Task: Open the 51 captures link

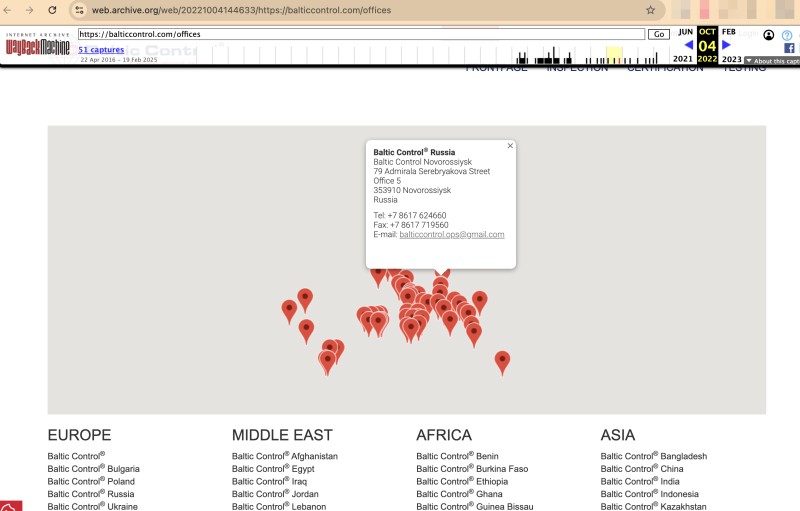Action: coord(101,49)
